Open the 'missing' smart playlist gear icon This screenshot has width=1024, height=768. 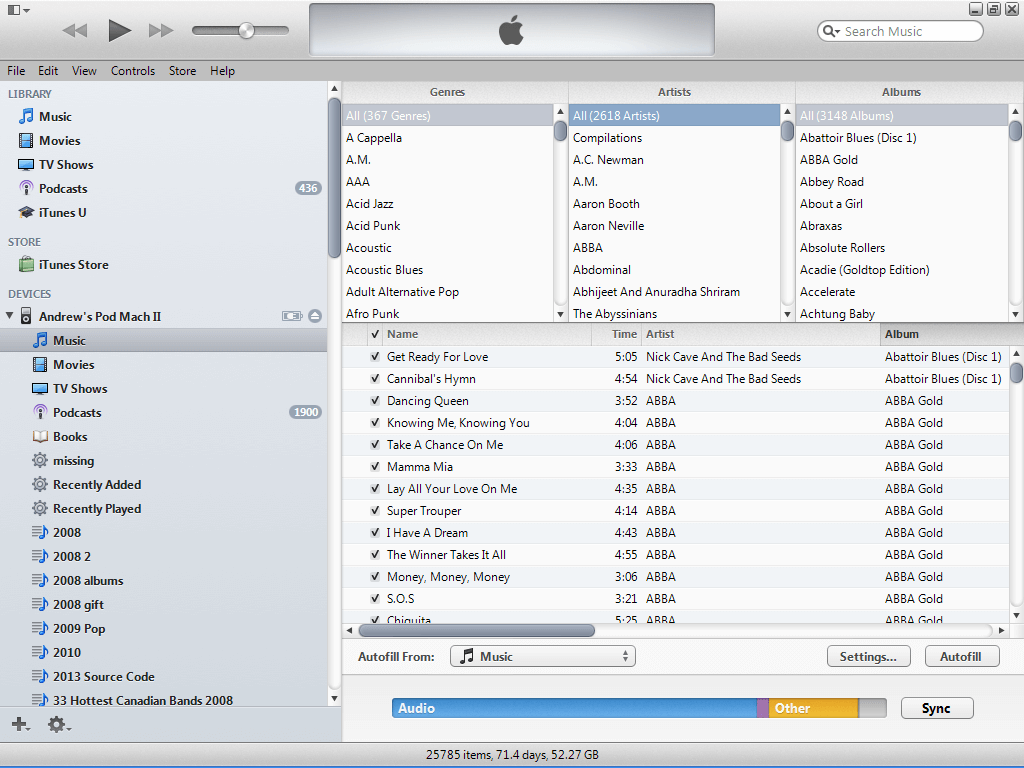pos(40,460)
